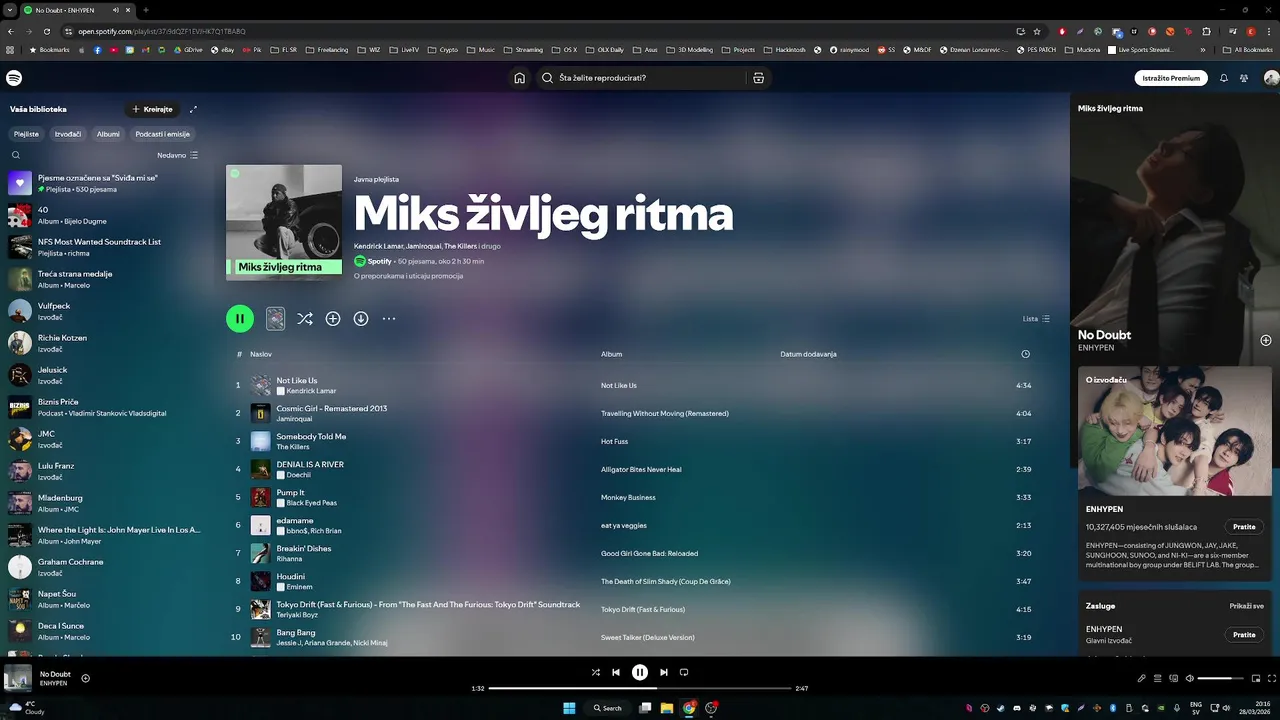Image resolution: width=1280 pixels, height=720 pixels.
Task: Click the Prikaži sve link in Zasluge
Action: [x=1246, y=606]
